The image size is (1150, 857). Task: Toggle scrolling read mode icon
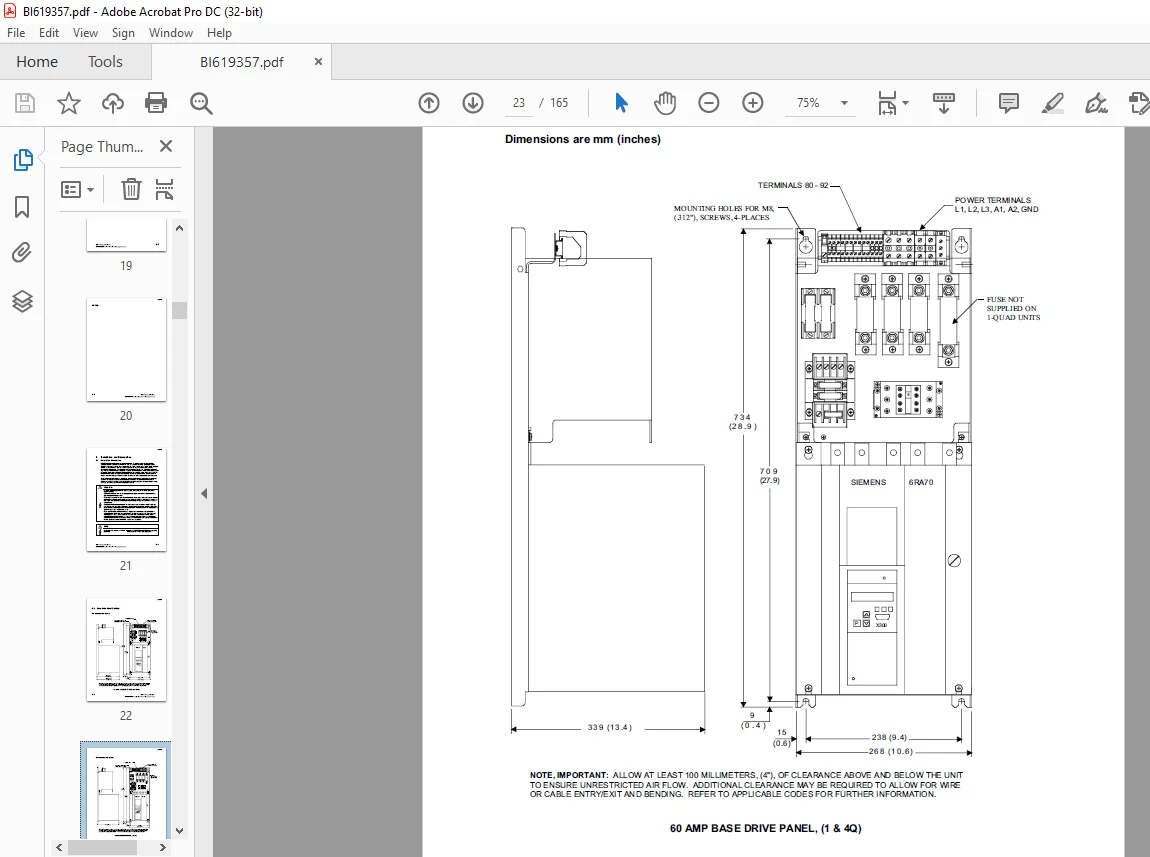tap(943, 103)
